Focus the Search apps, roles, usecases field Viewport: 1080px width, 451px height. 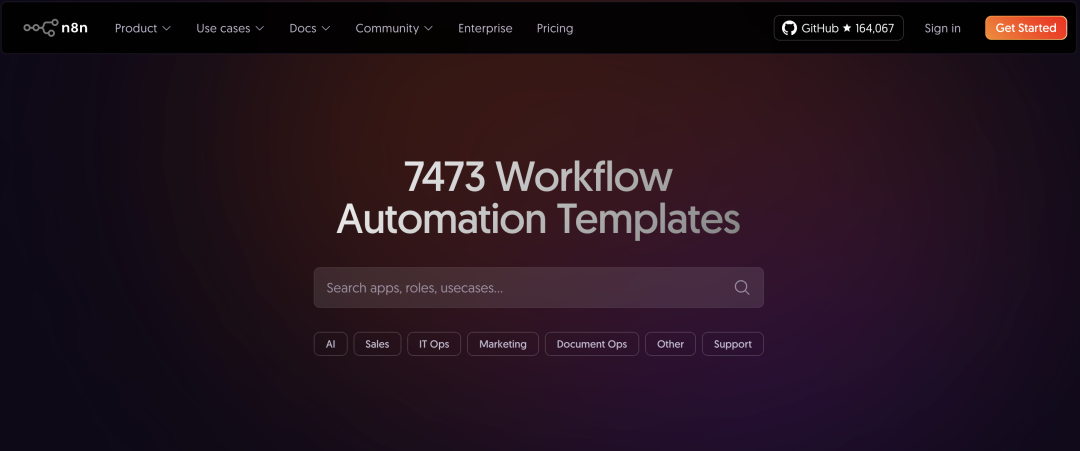tap(520, 288)
